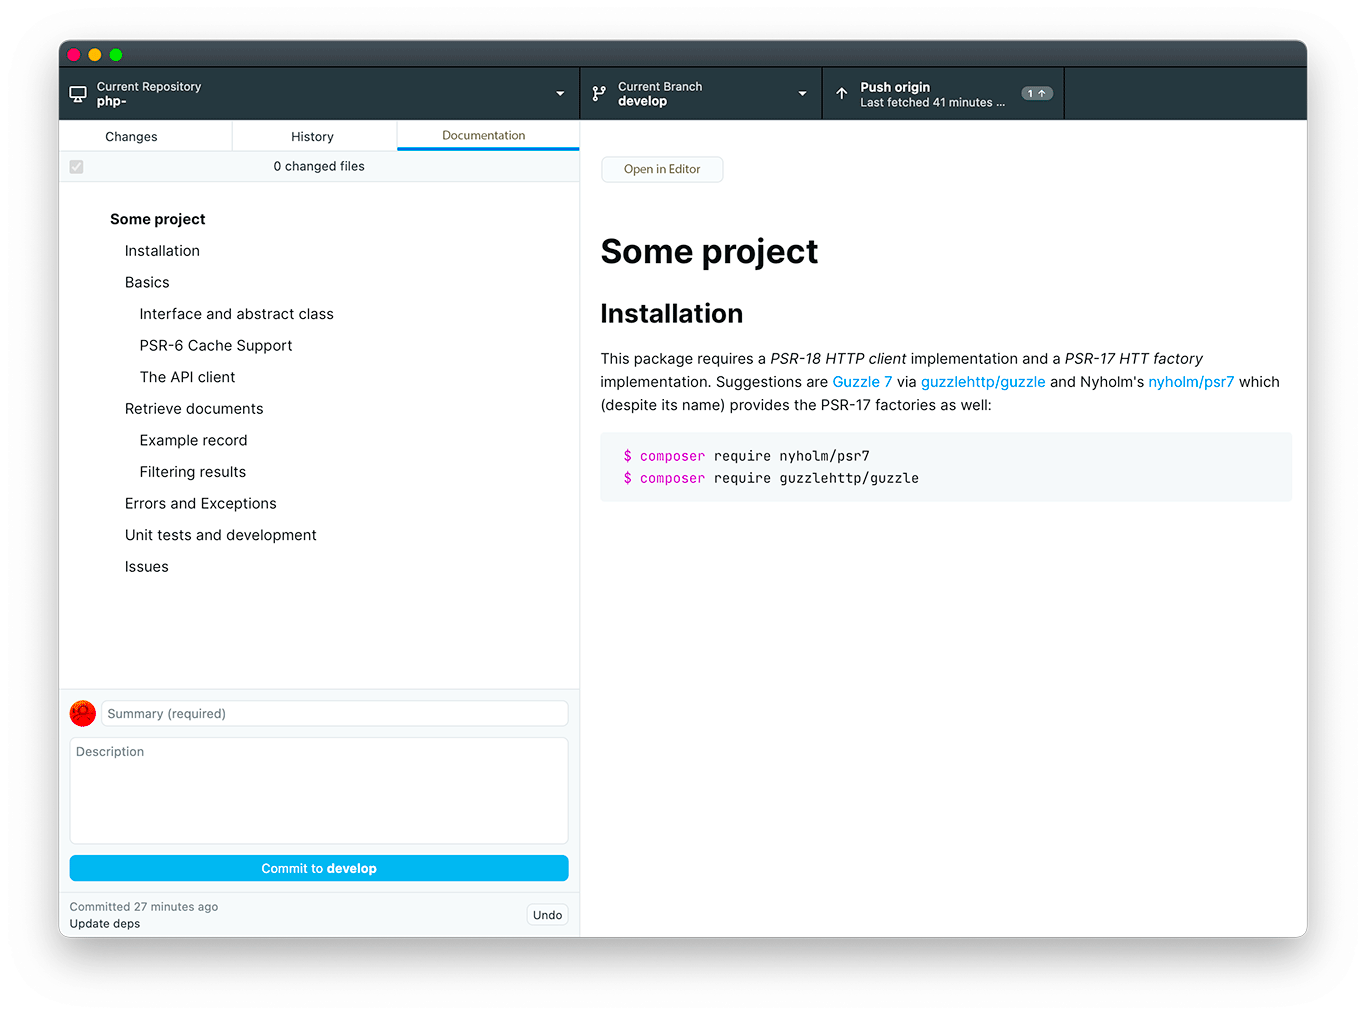Click the red user avatar
Image resolution: width=1366 pixels, height=1015 pixels.
(83, 713)
